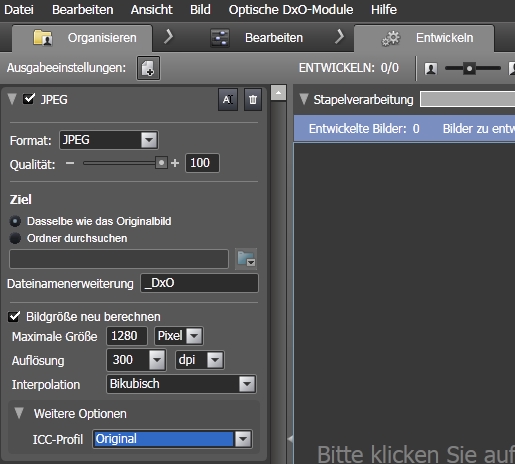Click the thumbnail size slider
Screen dimensions: 515x464
(x=469, y=69)
